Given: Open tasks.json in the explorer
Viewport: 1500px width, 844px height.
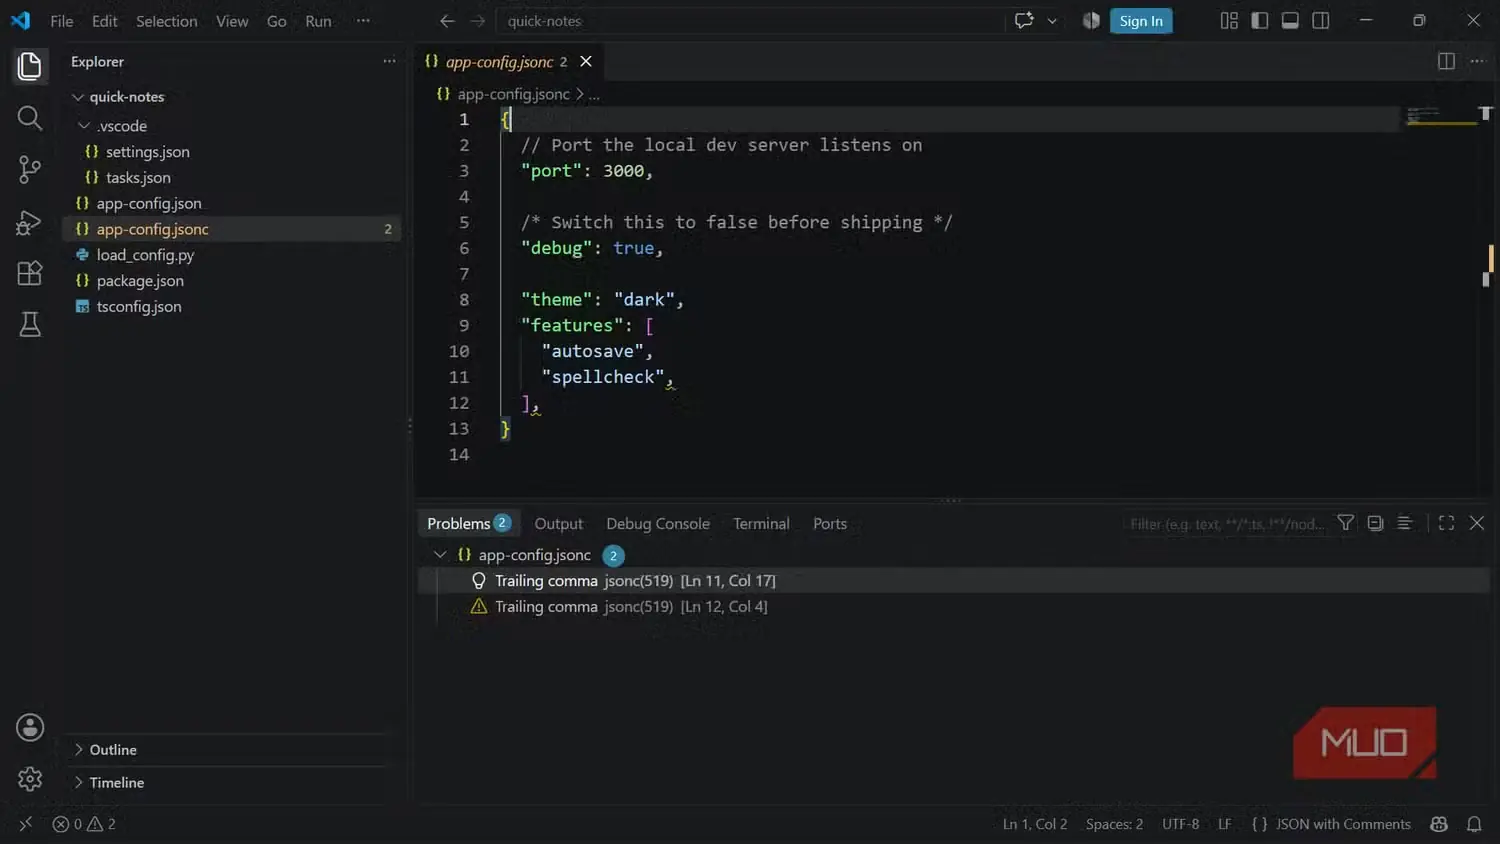Looking at the screenshot, I should click(x=138, y=178).
